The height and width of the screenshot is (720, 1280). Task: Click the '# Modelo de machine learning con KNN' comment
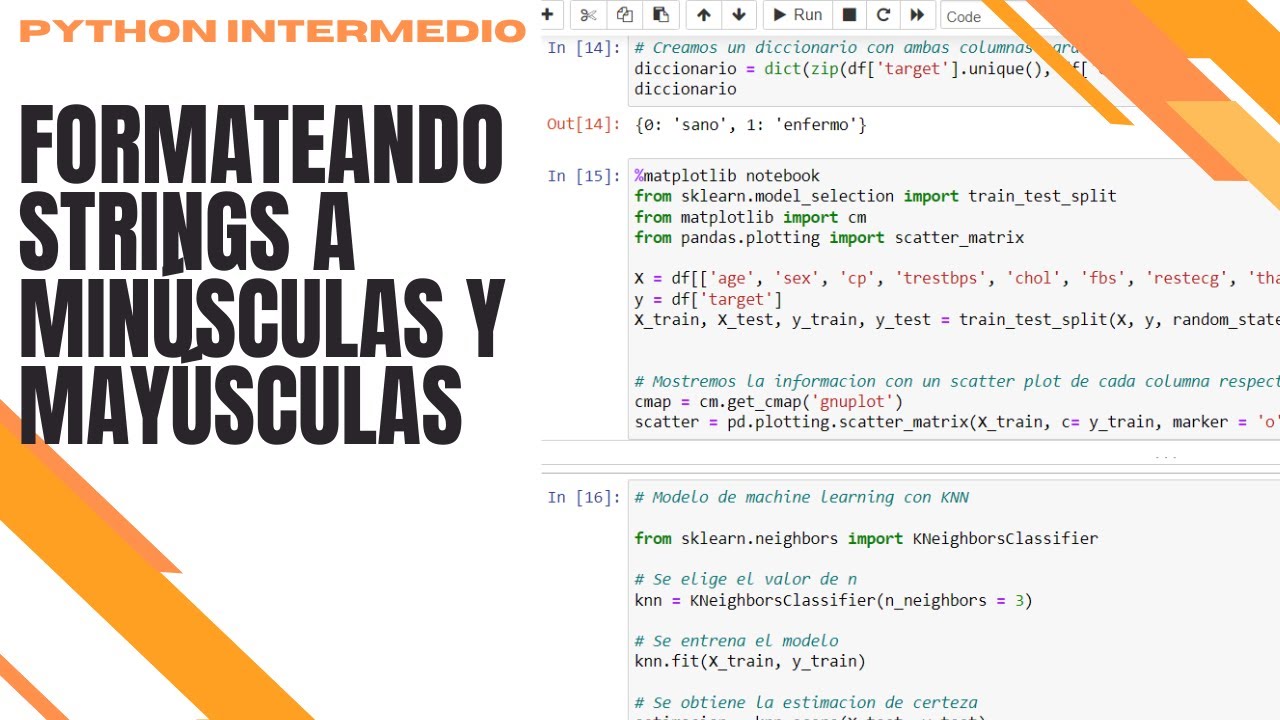(801, 497)
